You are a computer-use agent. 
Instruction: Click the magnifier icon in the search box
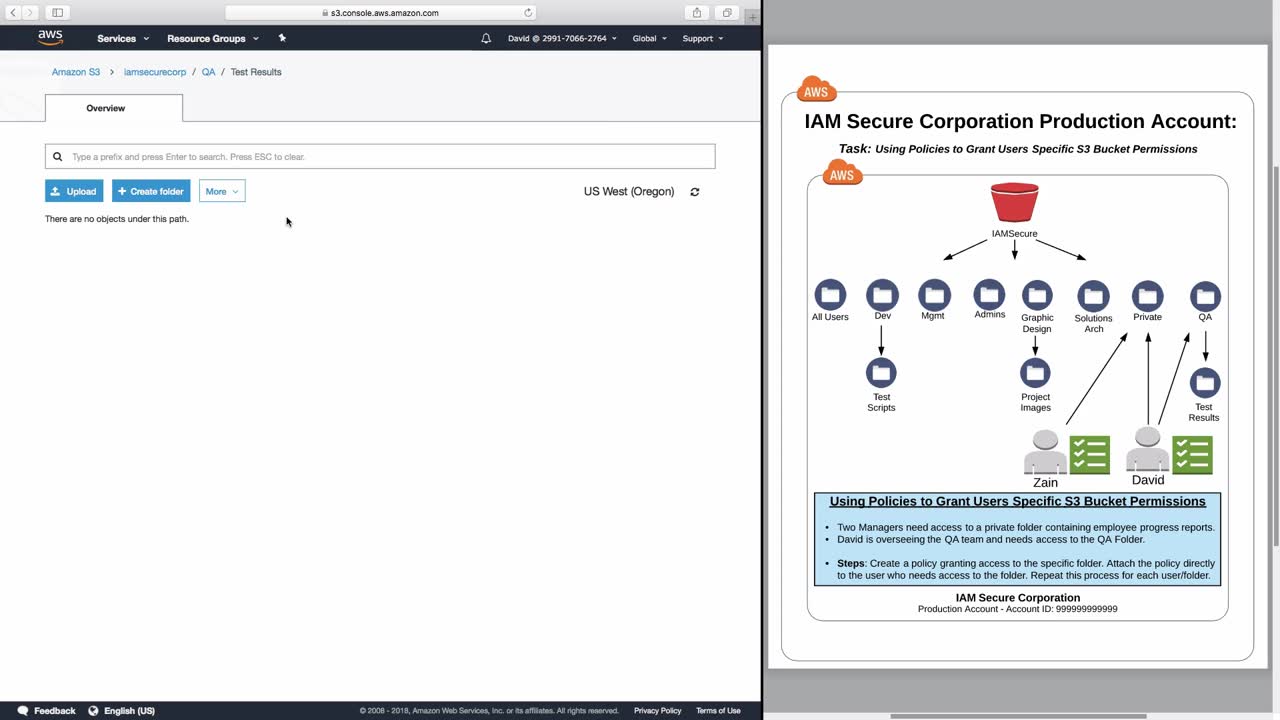pyautogui.click(x=58, y=157)
